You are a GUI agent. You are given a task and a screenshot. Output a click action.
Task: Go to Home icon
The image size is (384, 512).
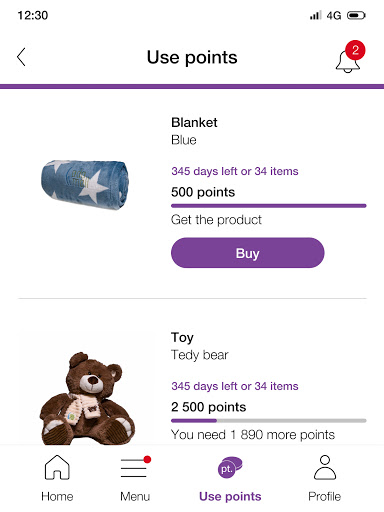pos(57,467)
